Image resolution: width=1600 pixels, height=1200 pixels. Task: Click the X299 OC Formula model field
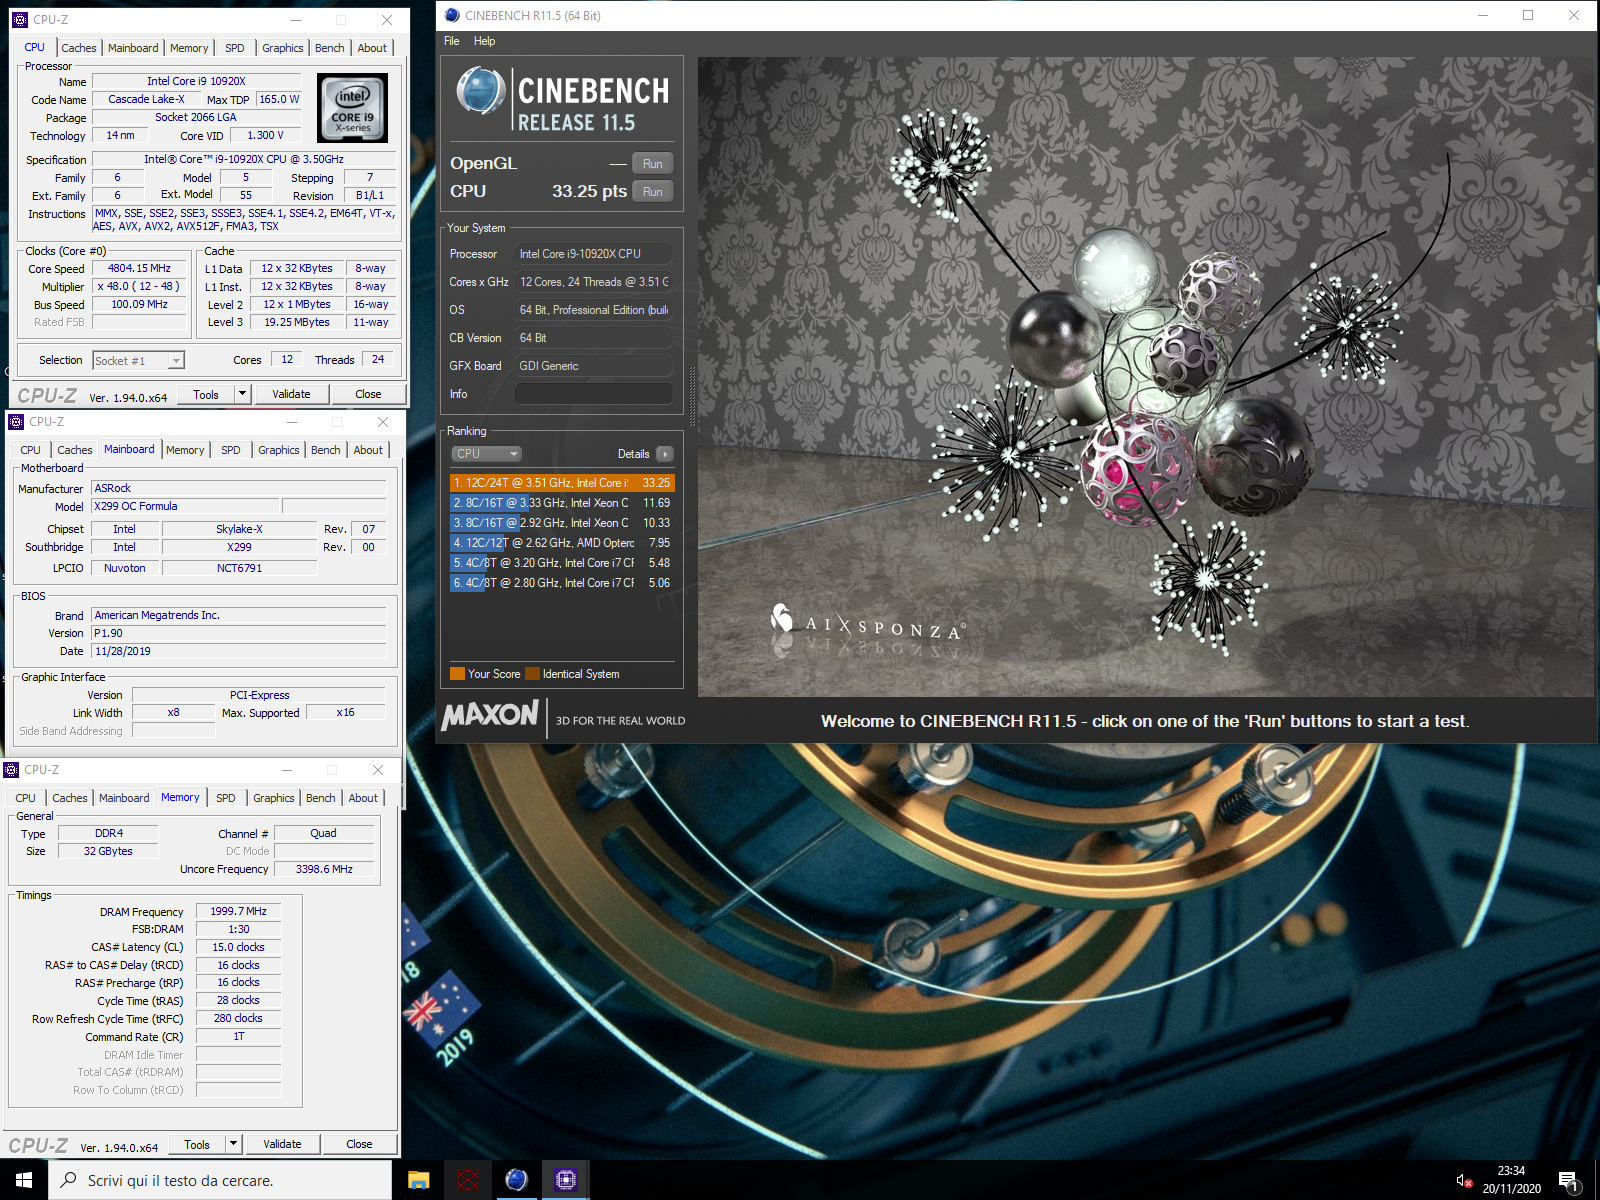[186, 506]
